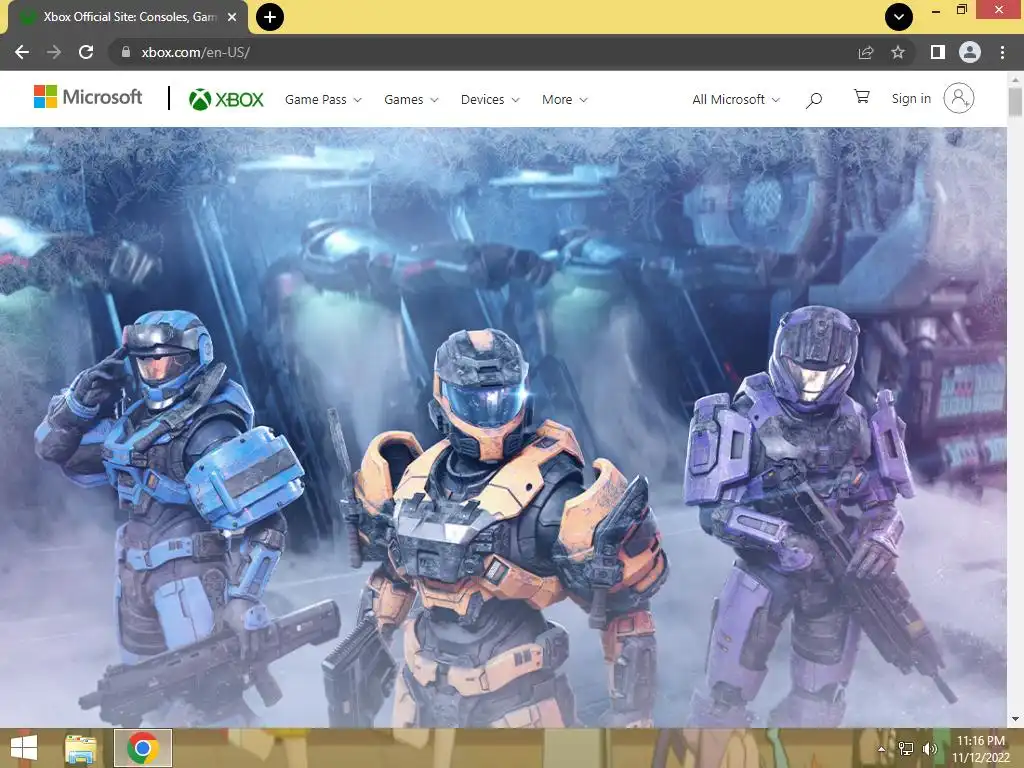Click the account avatar icon
Viewport: 1024px width, 768px height.
tap(959, 99)
